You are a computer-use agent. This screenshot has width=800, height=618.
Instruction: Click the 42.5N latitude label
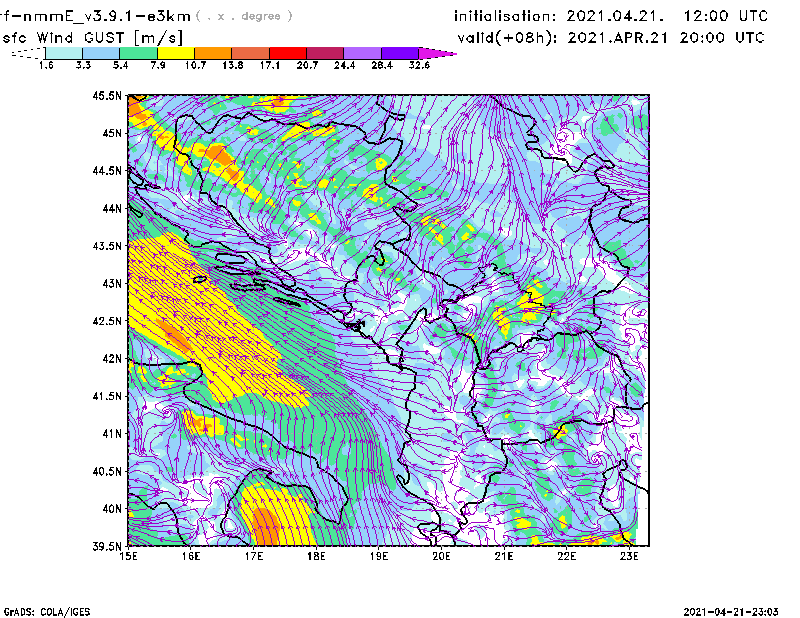tap(107, 321)
